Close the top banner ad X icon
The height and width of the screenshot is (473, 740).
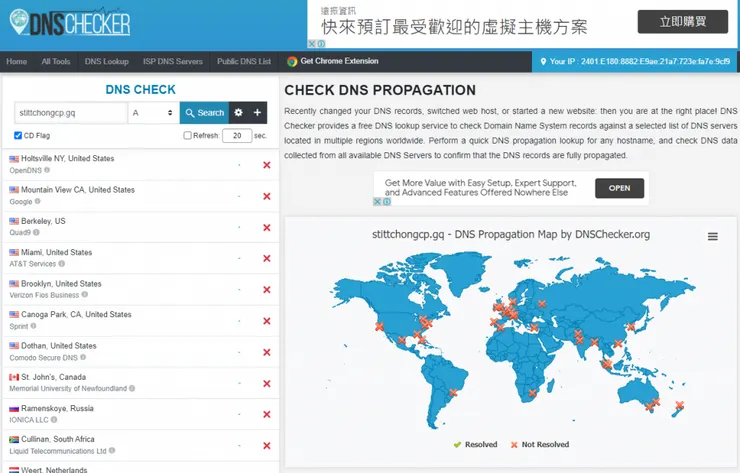[311, 43]
